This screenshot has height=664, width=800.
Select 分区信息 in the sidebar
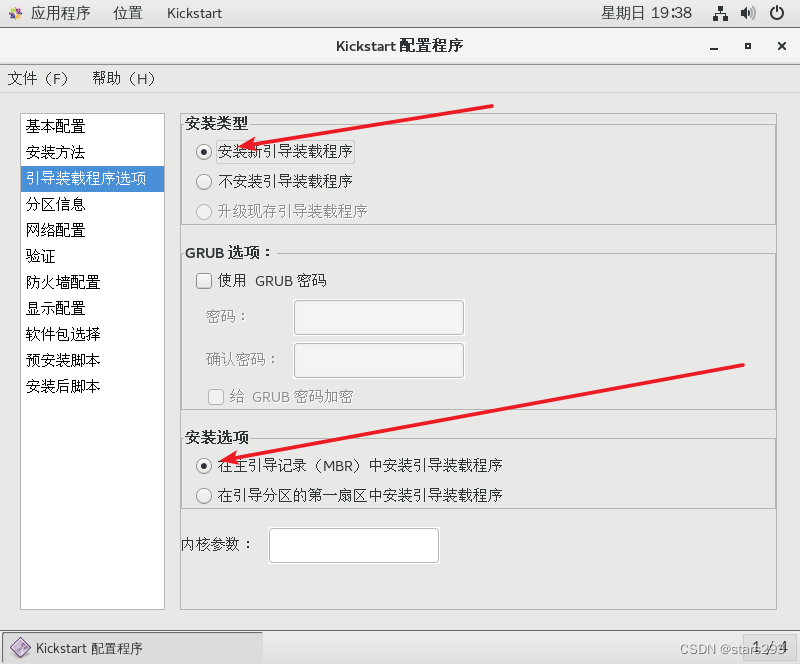pyautogui.click(x=92, y=205)
